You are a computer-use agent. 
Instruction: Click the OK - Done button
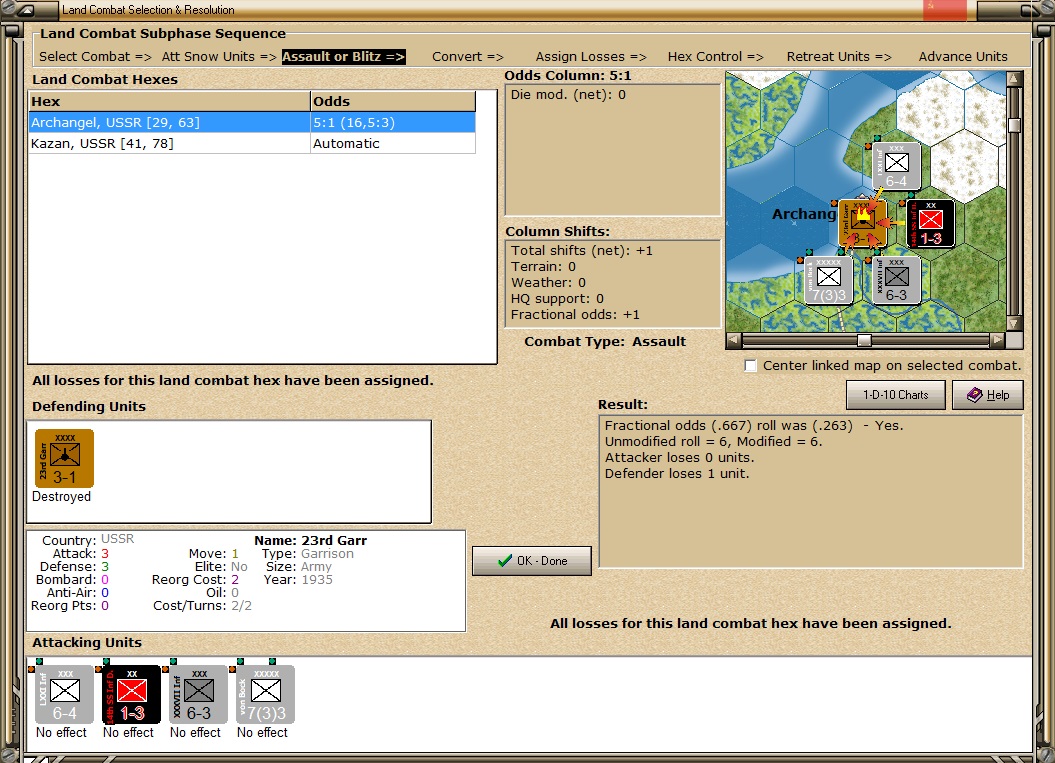[x=532, y=560]
